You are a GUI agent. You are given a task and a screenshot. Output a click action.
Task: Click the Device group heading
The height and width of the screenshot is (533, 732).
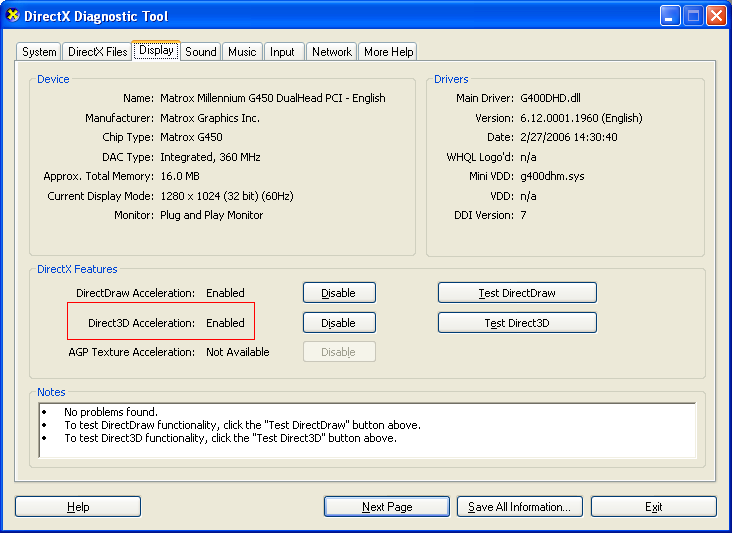pos(53,79)
